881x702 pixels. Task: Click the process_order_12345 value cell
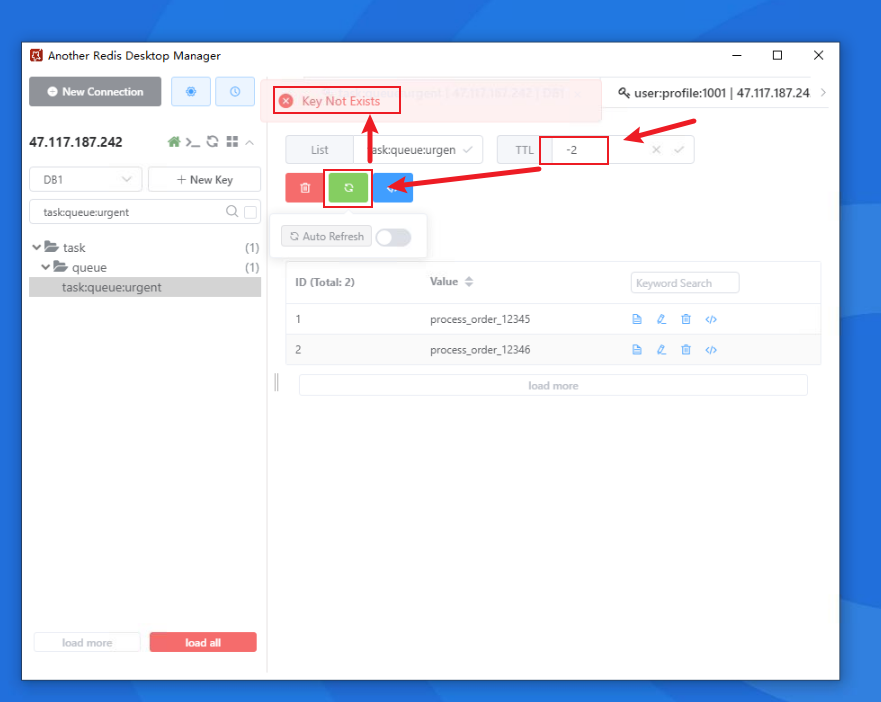coord(480,319)
